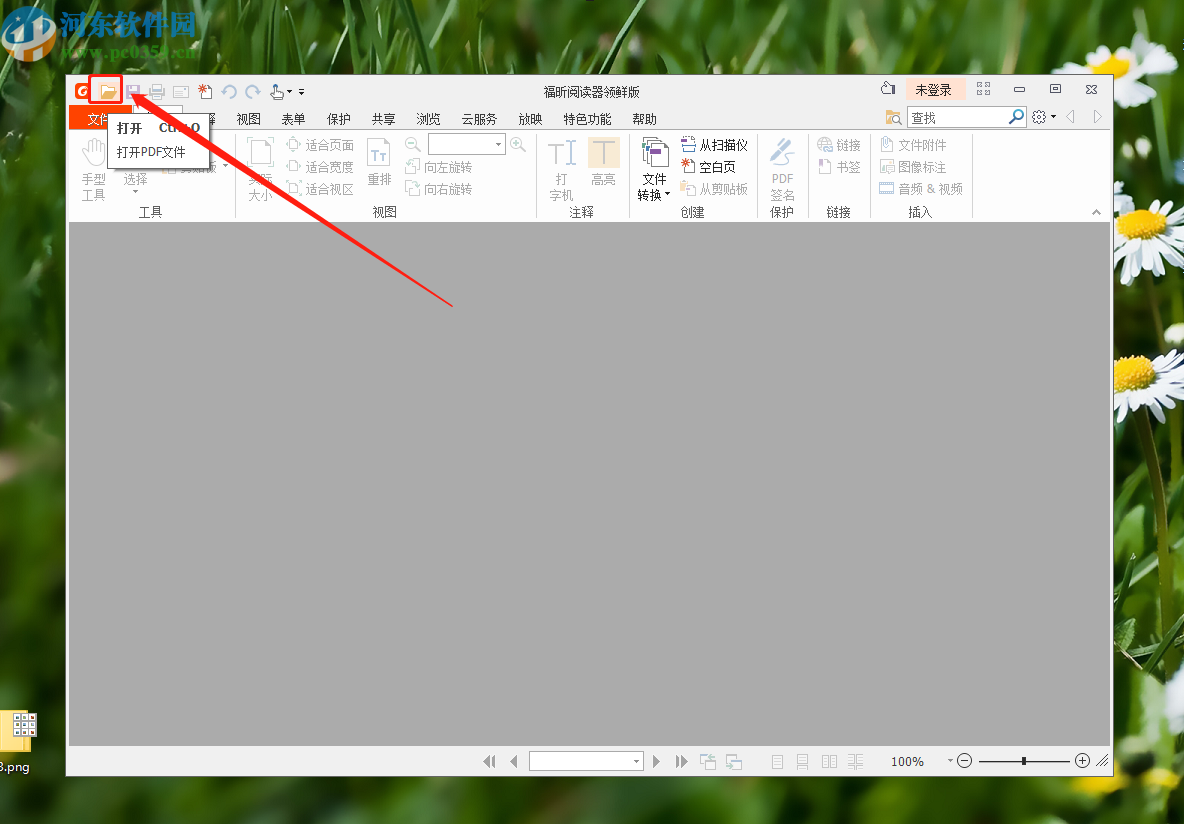Viewport: 1184px width, 824px height.
Task: Click 适合宽度 fit width option
Action: pos(320,167)
